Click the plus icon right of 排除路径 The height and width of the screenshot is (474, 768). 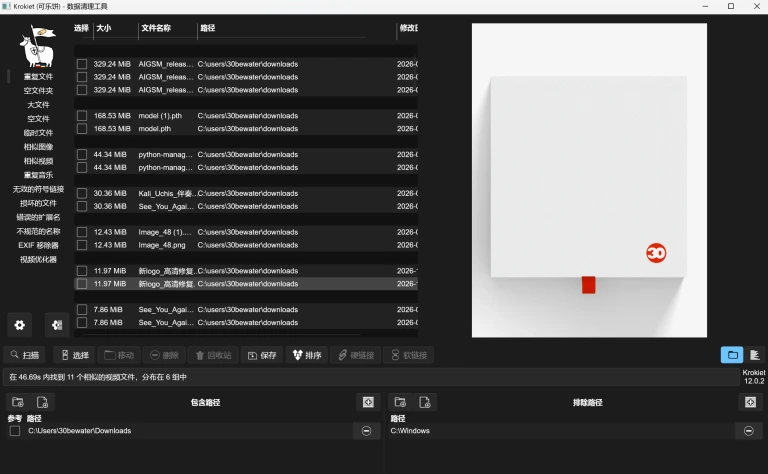click(750, 402)
